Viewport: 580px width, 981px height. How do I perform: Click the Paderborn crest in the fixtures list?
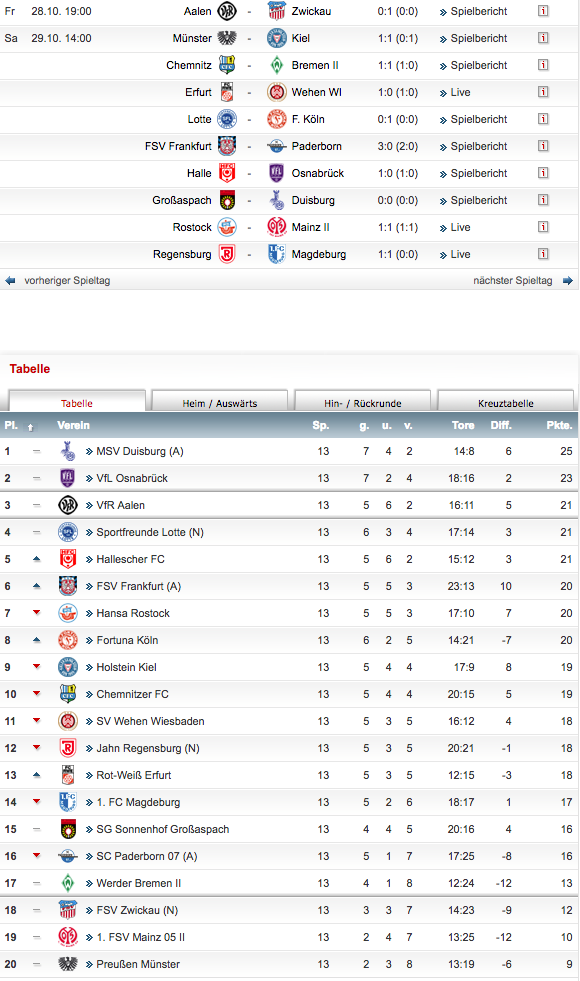tap(277, 146)
